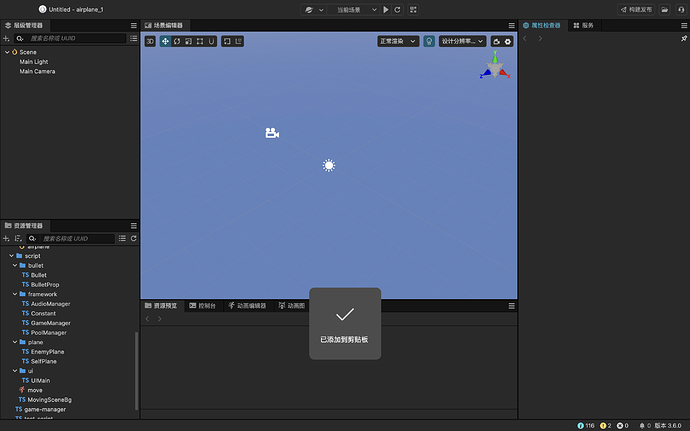This screenshot has width=690, height=431.
Task: Open the bottom panel hamburger menu
Action: [511, 306]
